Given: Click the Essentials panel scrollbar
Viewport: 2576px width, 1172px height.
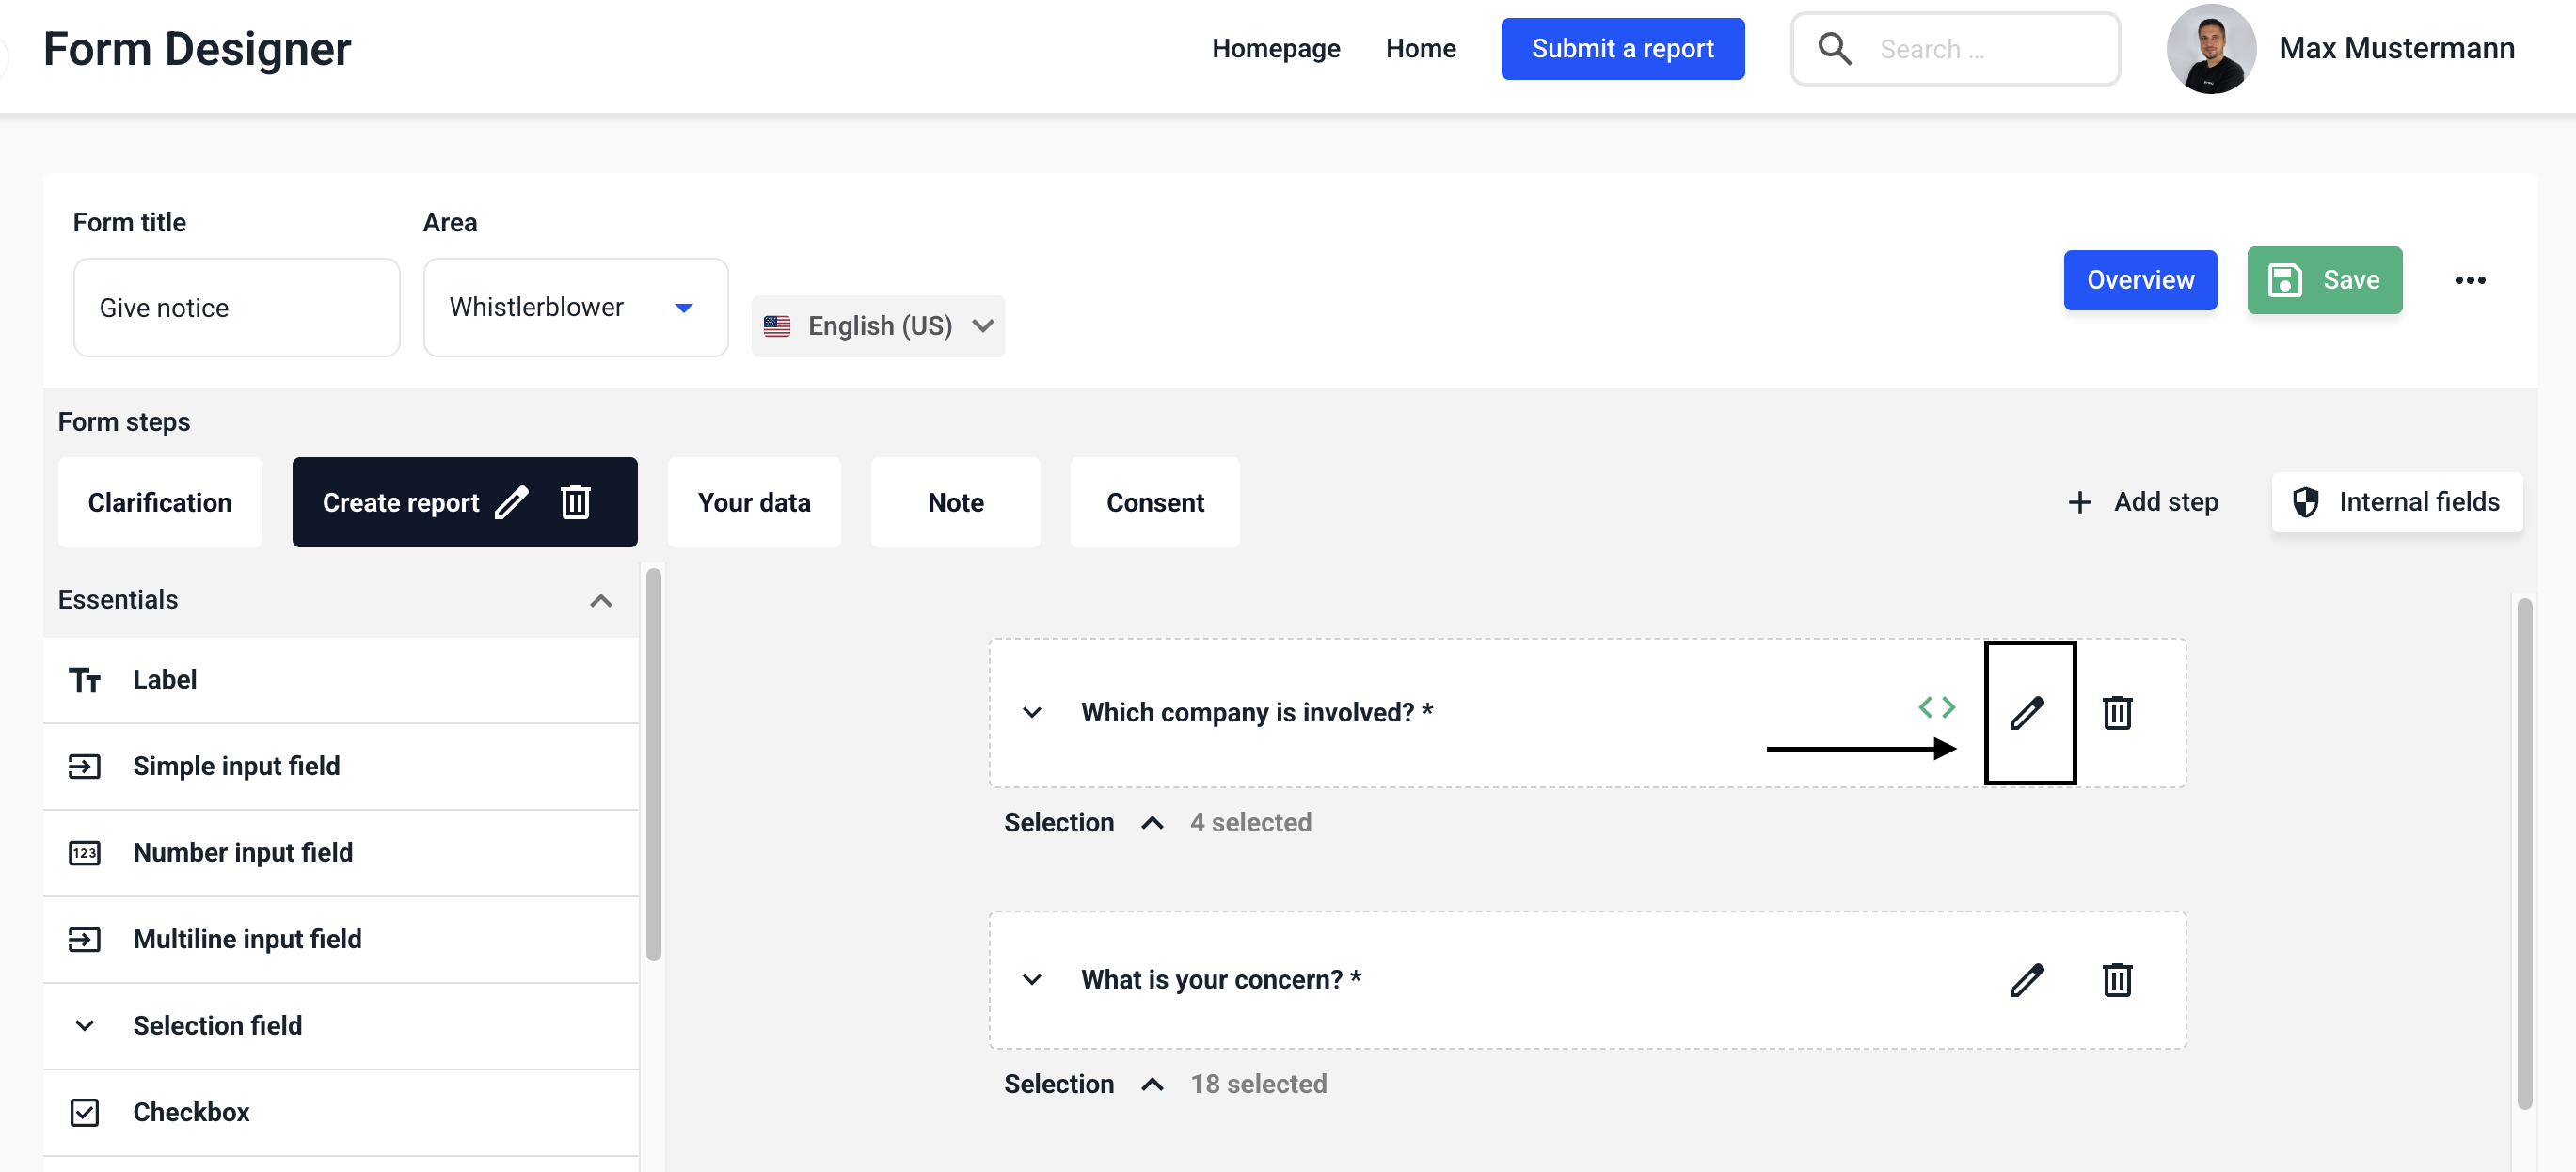Looking at the screenshot, I should pyautogui.click(x=653, y=765).
